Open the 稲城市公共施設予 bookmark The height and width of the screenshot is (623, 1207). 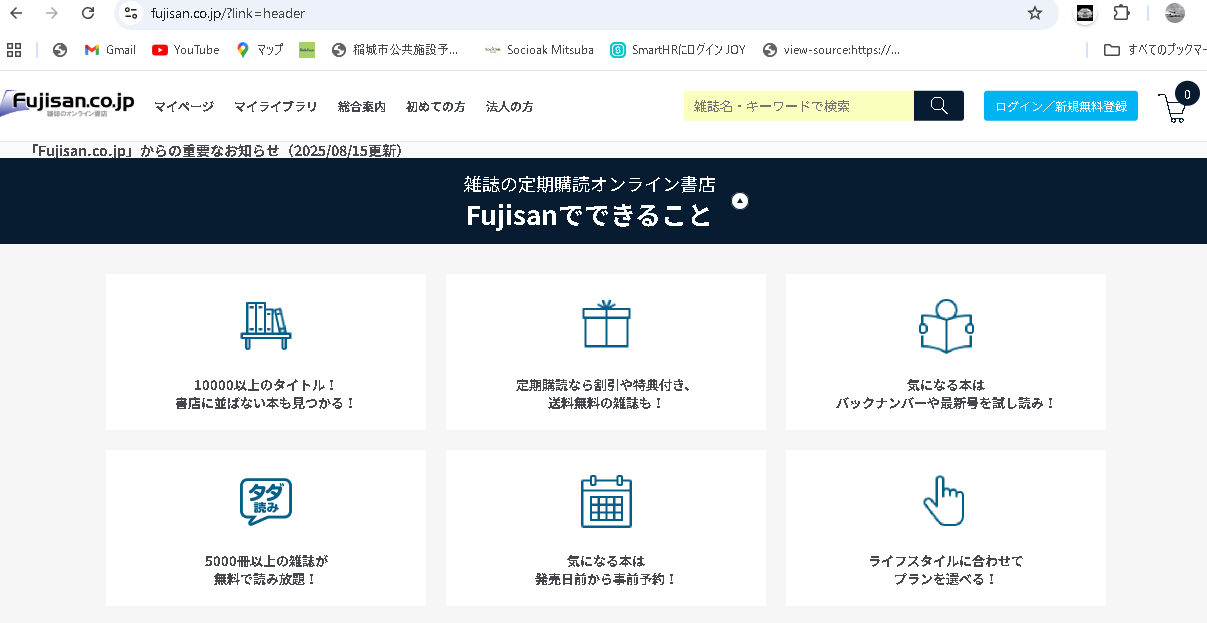tap(395, 50)
